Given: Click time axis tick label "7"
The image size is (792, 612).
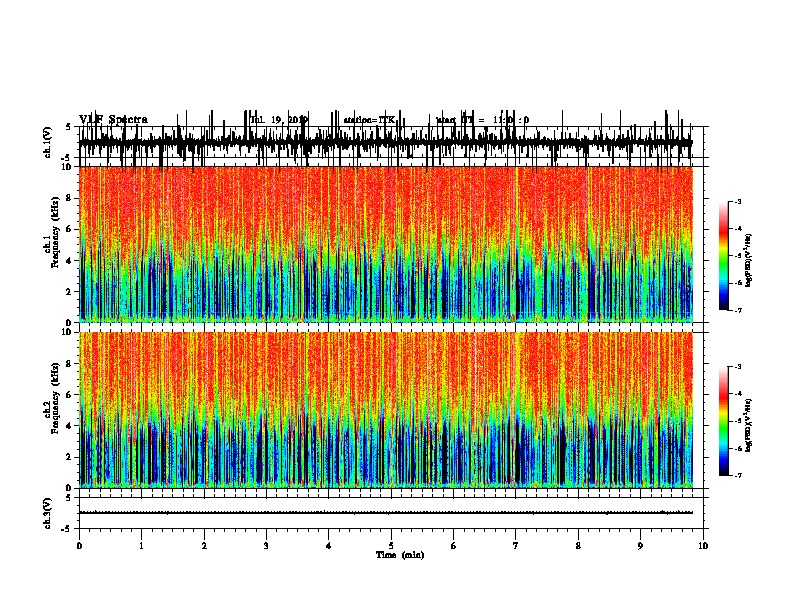Looking at the screenshot, I should point(516,546).
